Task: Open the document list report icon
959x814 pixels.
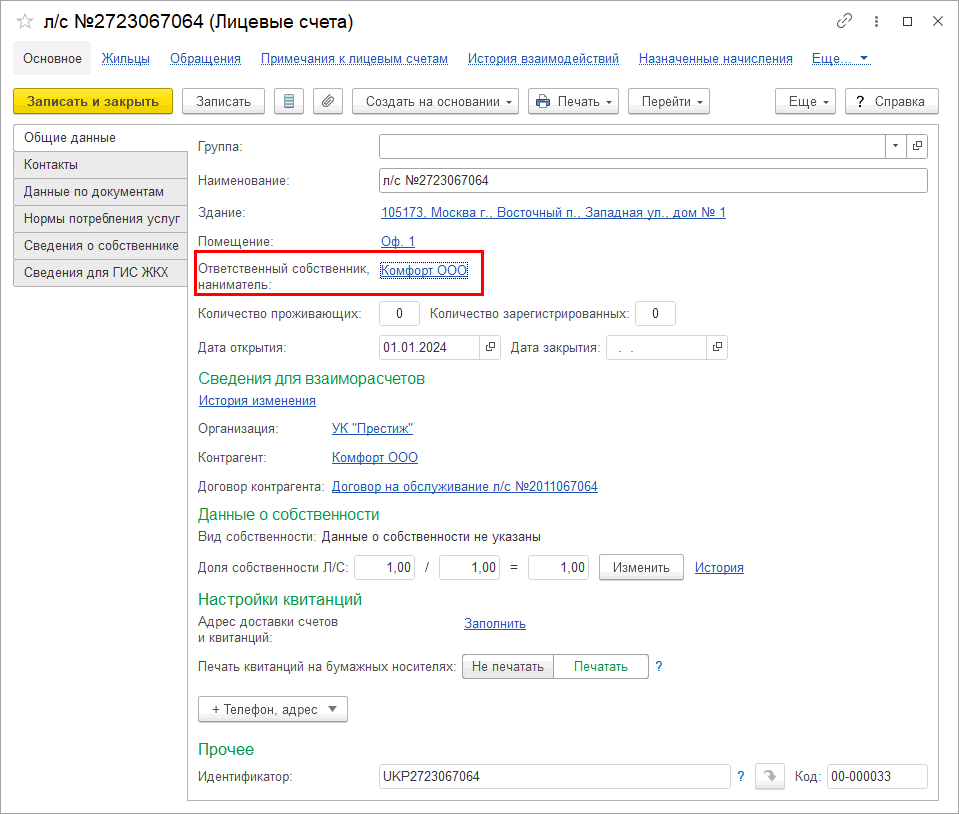Action: 289,102
